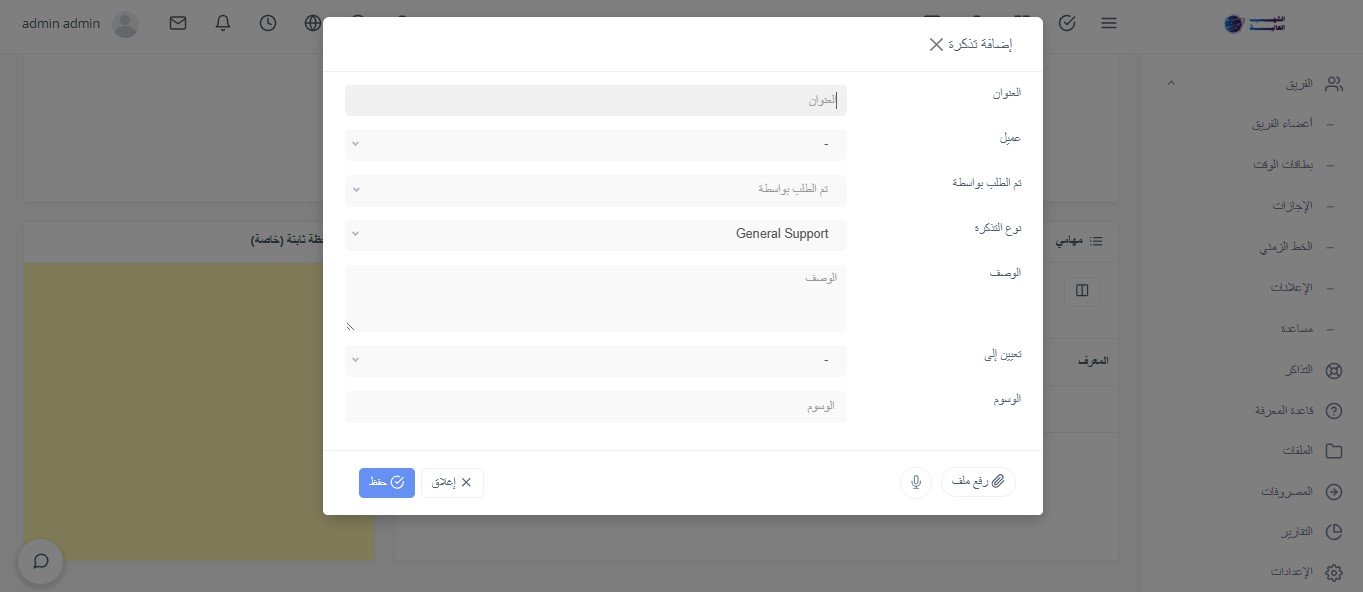Click the رفع ملف upload file button
Viewport: 1363px width, 592px height.
click(x=978, y=482)
